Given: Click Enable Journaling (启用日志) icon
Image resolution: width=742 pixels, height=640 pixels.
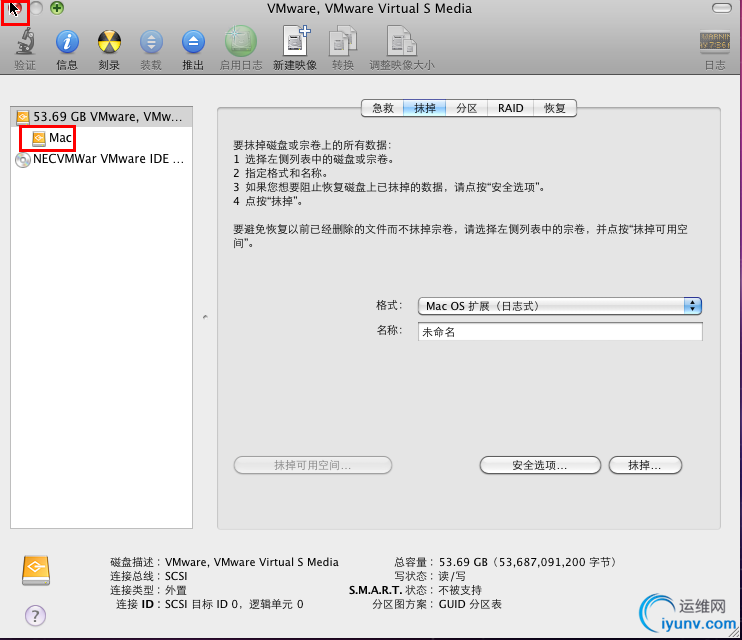Looking at the screenshot, I should pos(240,41).
